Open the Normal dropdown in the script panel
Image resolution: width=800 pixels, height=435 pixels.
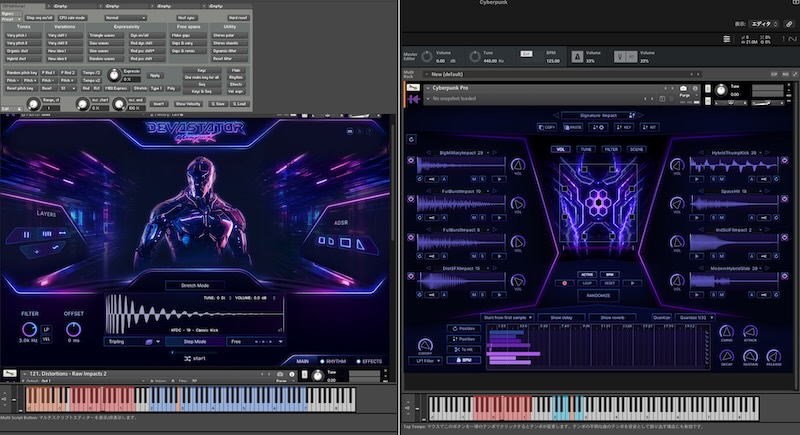[125, 18]
